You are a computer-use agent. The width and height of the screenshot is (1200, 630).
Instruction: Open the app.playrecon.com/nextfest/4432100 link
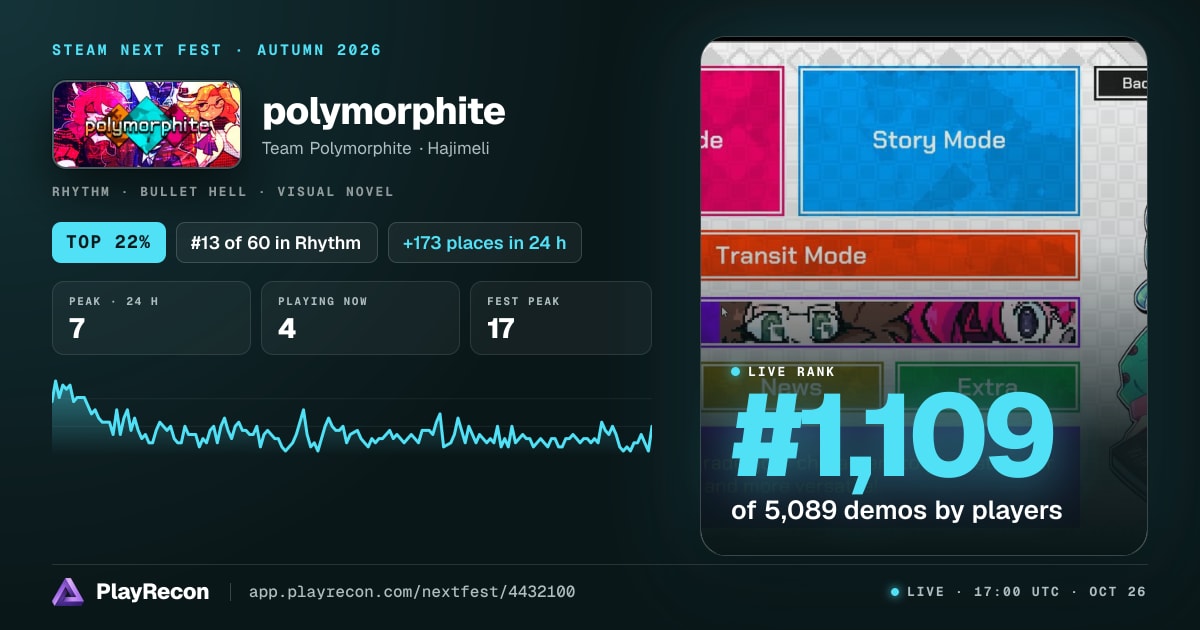point(412,592)
